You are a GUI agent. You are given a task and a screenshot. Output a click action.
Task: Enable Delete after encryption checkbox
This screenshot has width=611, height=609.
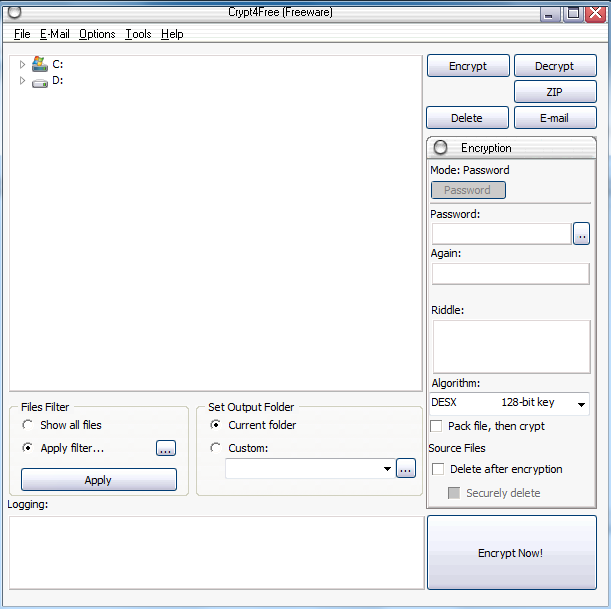[438, 469]
